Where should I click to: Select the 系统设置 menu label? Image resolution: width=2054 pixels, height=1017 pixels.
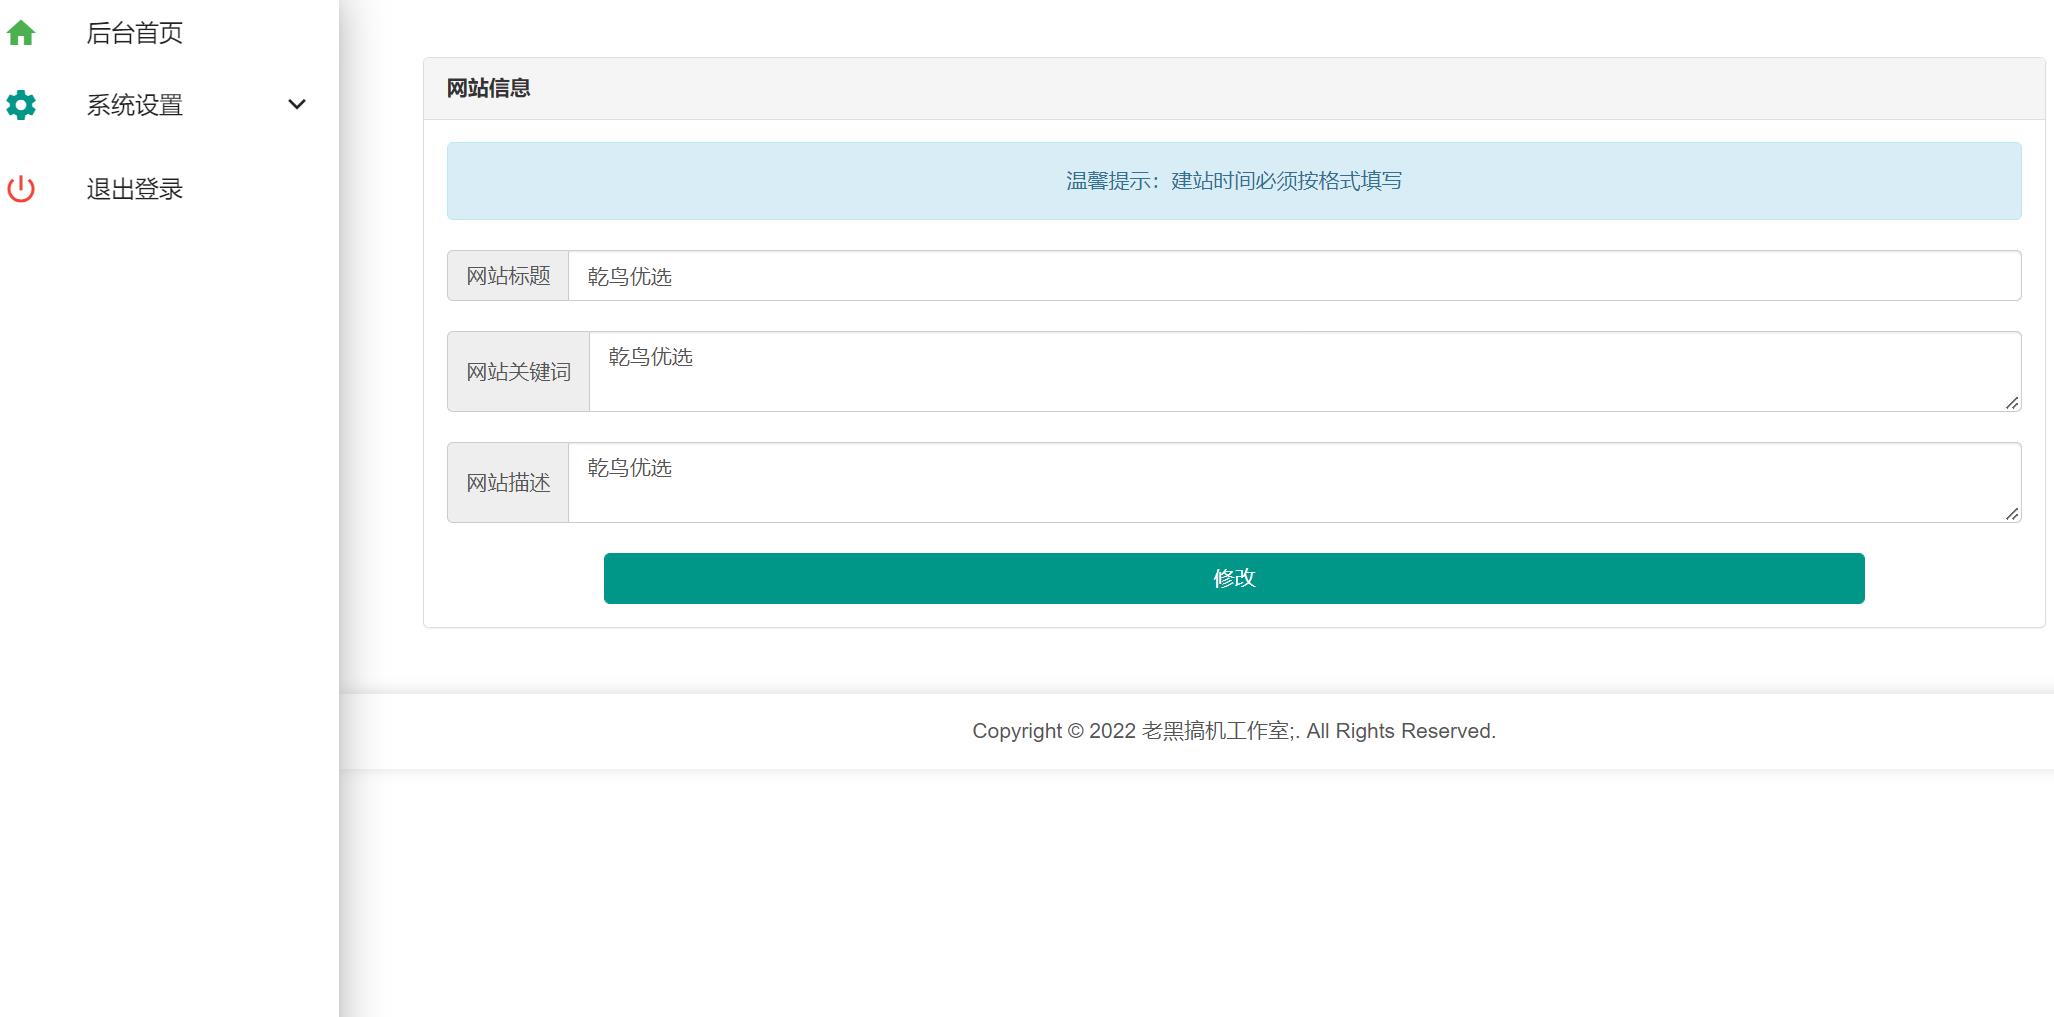point(134,105)
